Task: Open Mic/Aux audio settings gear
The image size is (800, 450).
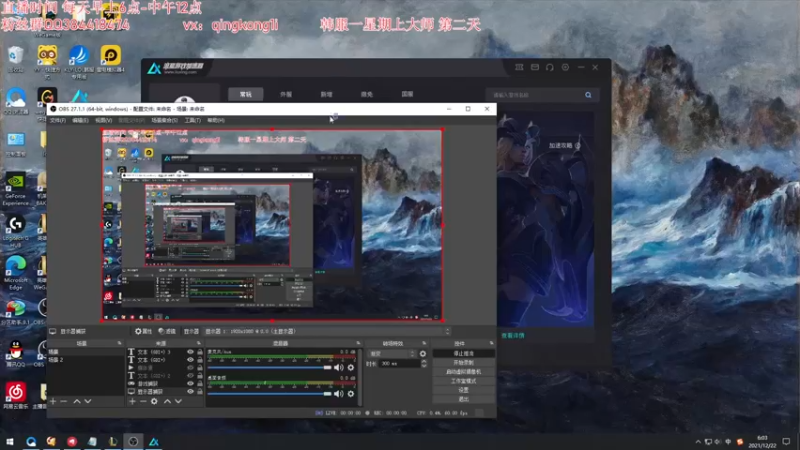Action: click(351, 367)
